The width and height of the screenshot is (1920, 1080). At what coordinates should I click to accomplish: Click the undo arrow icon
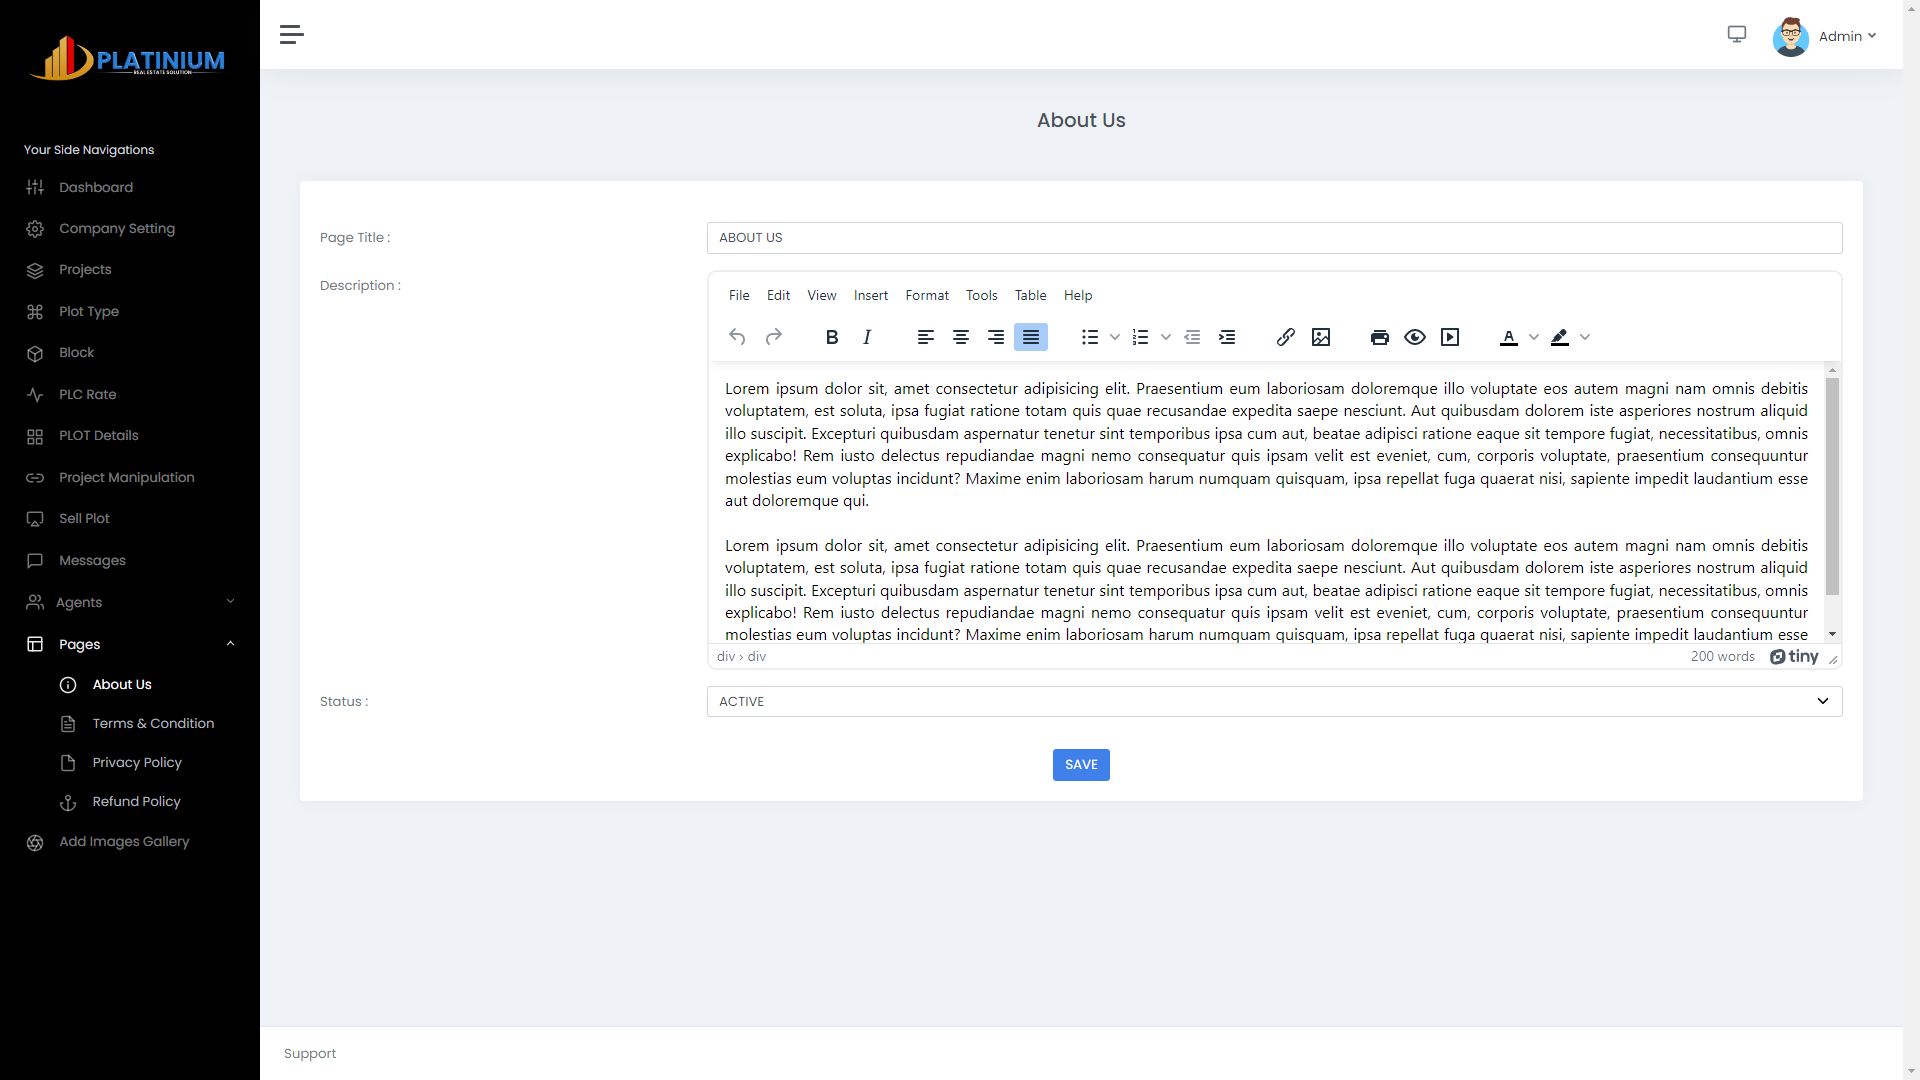click(737, 338)
